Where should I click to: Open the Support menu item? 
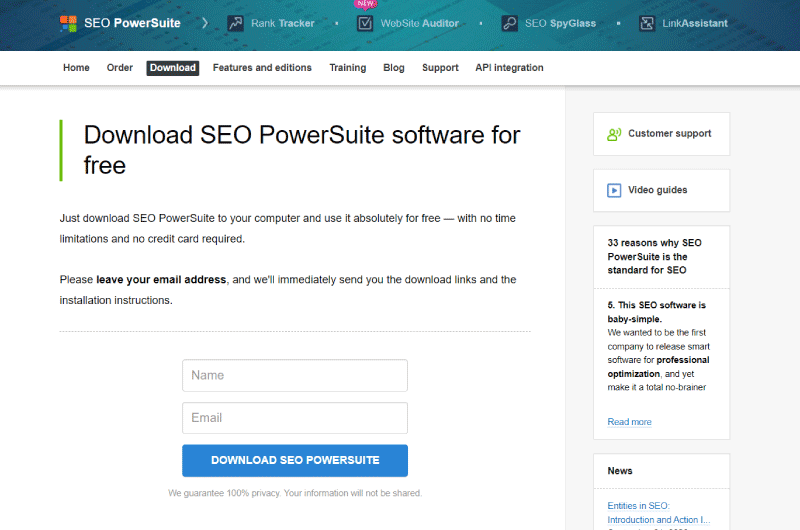pos(440,68)
